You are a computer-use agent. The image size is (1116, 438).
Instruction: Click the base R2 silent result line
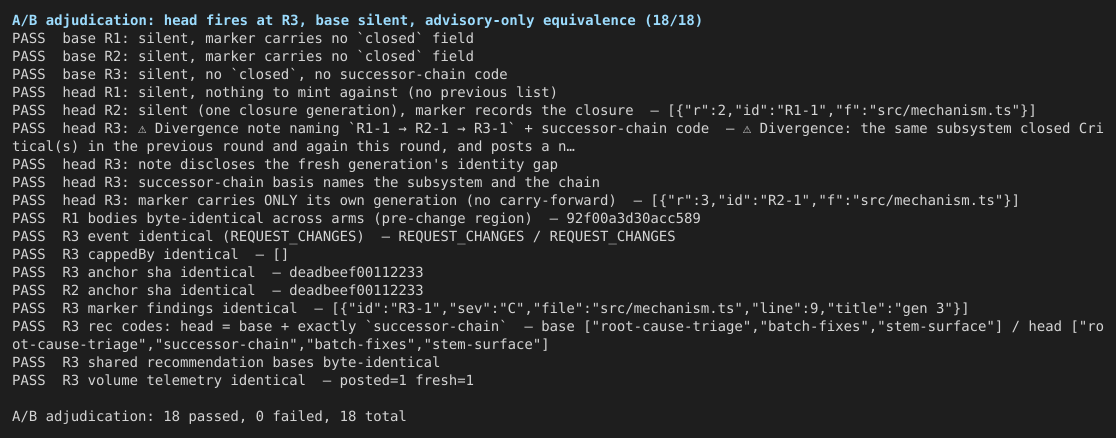tap(243, 56)
